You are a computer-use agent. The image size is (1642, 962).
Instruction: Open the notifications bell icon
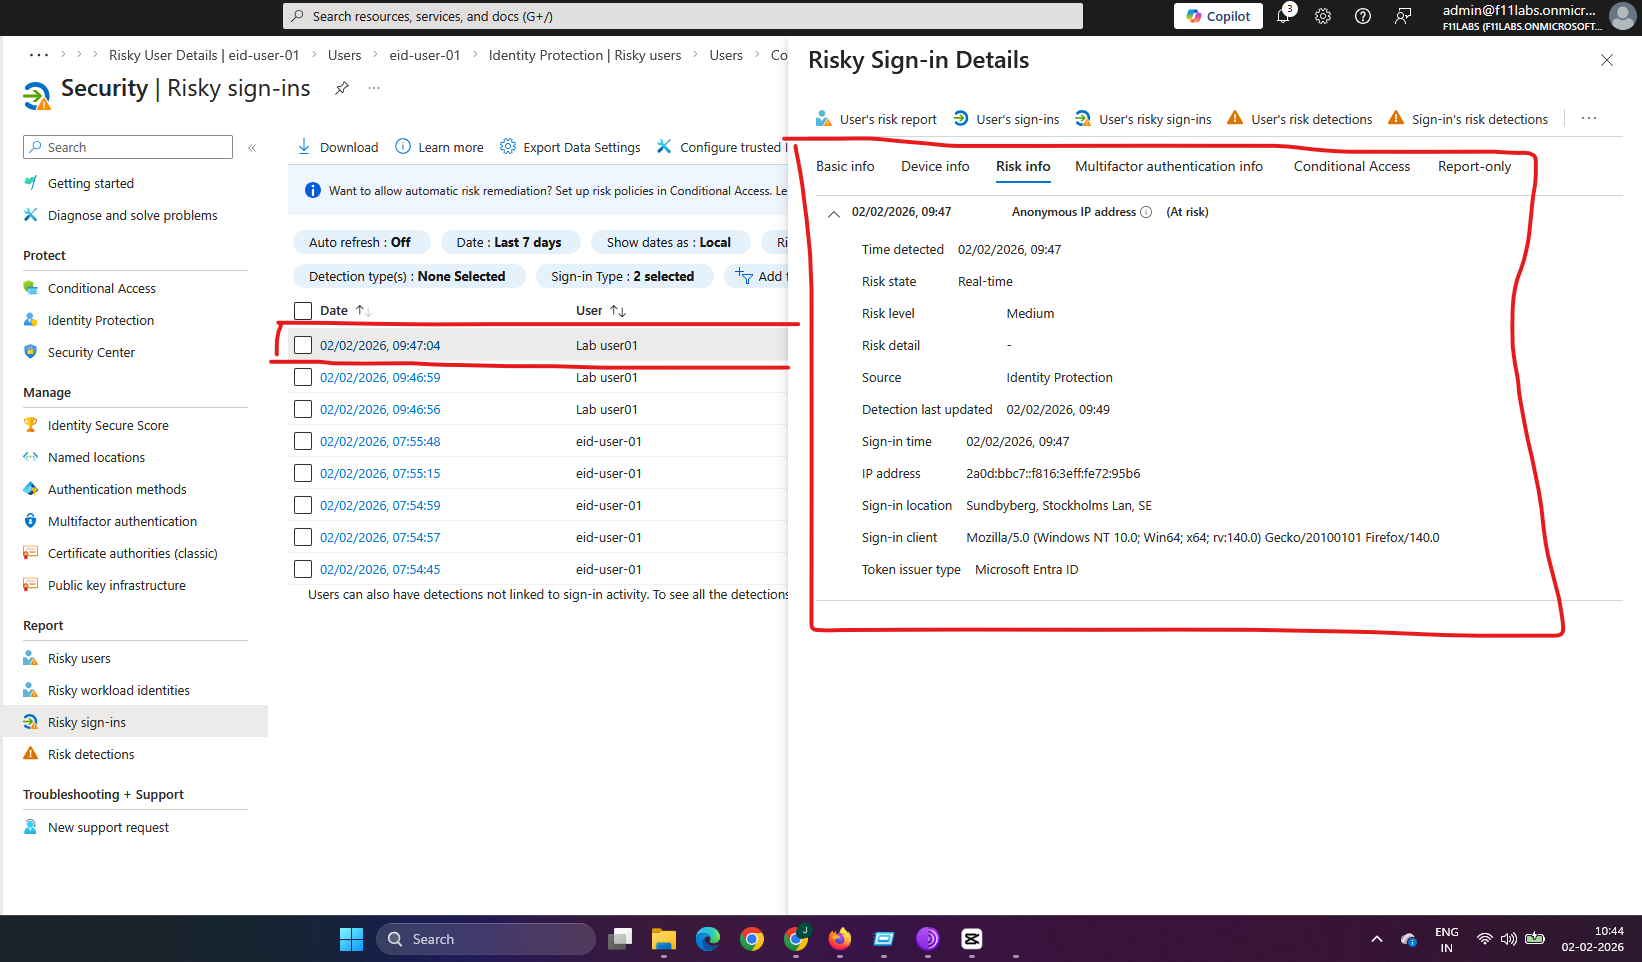tap(1283, 16)
